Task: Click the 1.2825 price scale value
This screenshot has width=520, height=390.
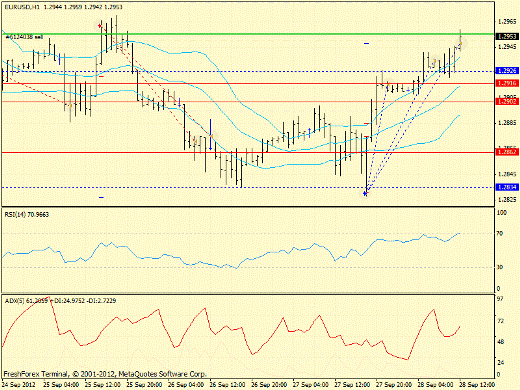Action: pos(507,200)
